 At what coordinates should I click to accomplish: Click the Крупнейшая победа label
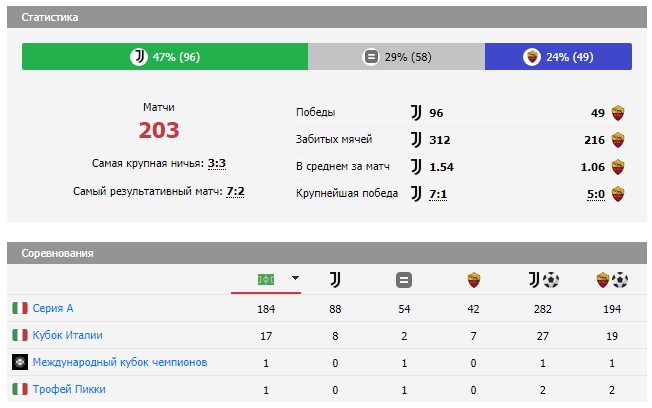[x=347, y=193]
